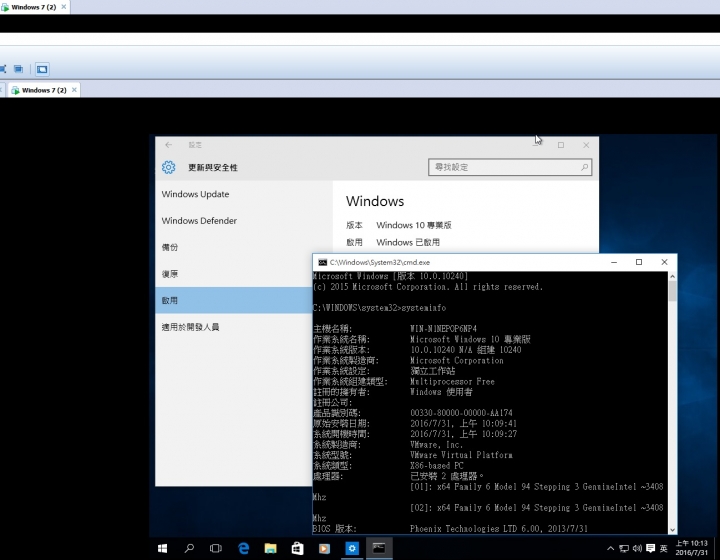Close the lower Windows 7 (2) VM tab
This screenshot has width=720, height=560.
pos(74,90)
